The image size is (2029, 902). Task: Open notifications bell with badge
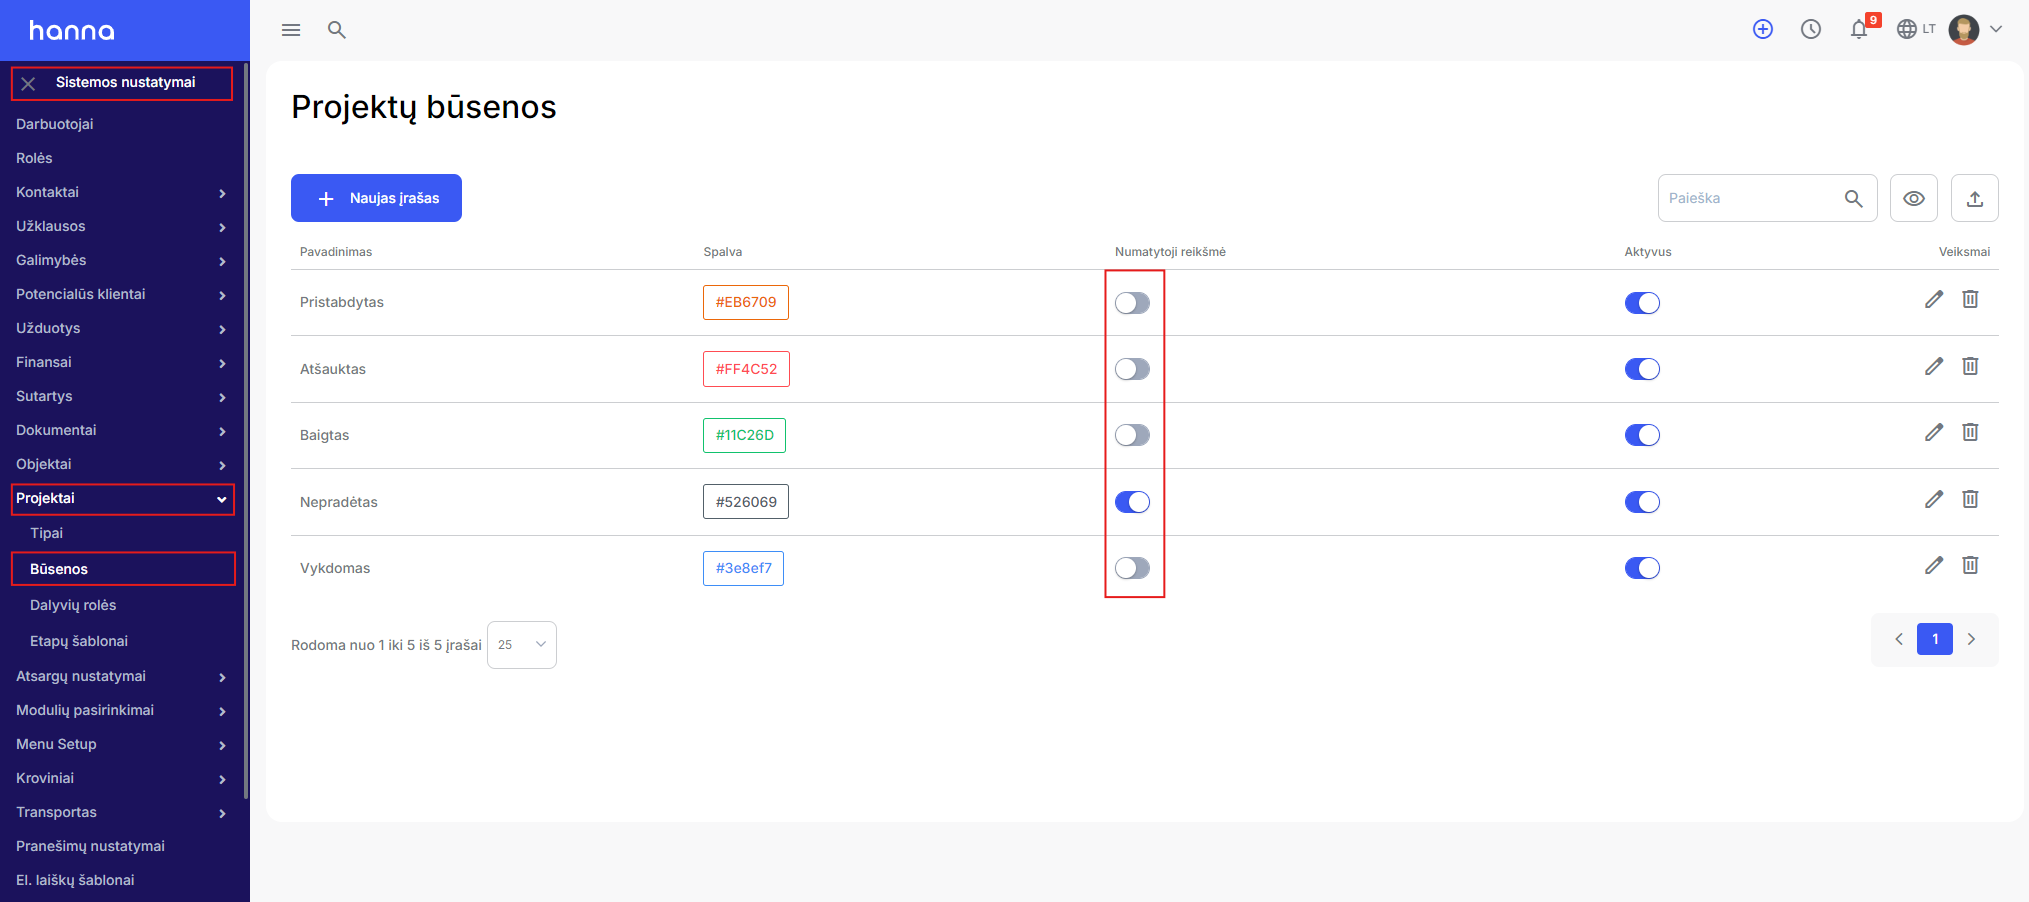[x=1861, y=28]
